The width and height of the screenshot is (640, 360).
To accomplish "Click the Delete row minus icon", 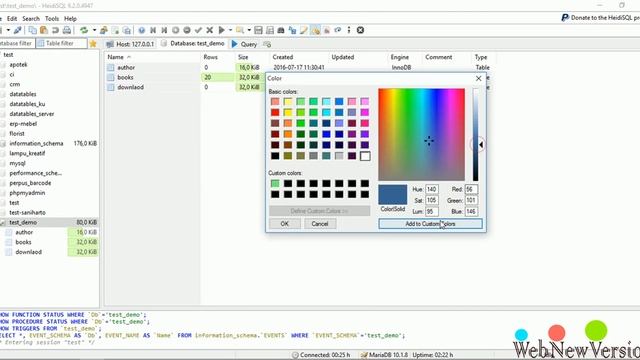I will tap(187, 30).
